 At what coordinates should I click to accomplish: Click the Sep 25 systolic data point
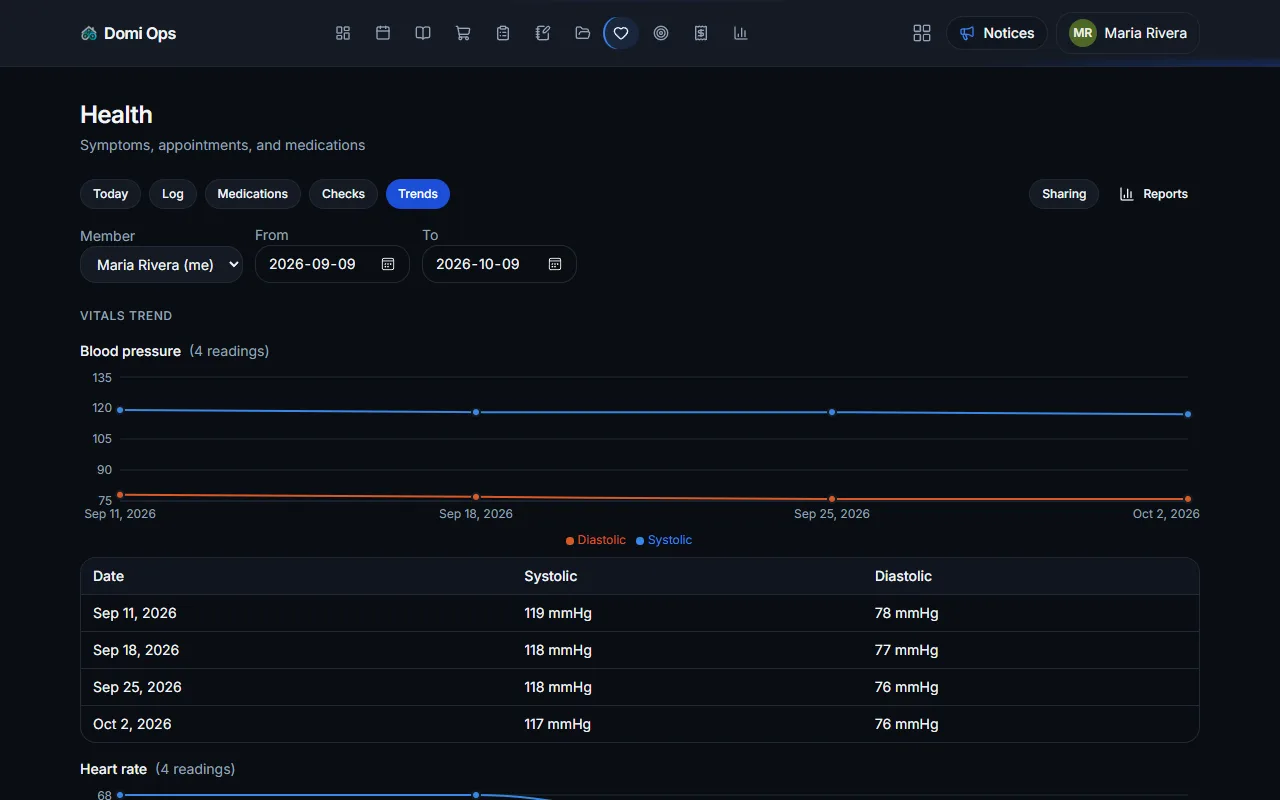click(x=832, y=412)
